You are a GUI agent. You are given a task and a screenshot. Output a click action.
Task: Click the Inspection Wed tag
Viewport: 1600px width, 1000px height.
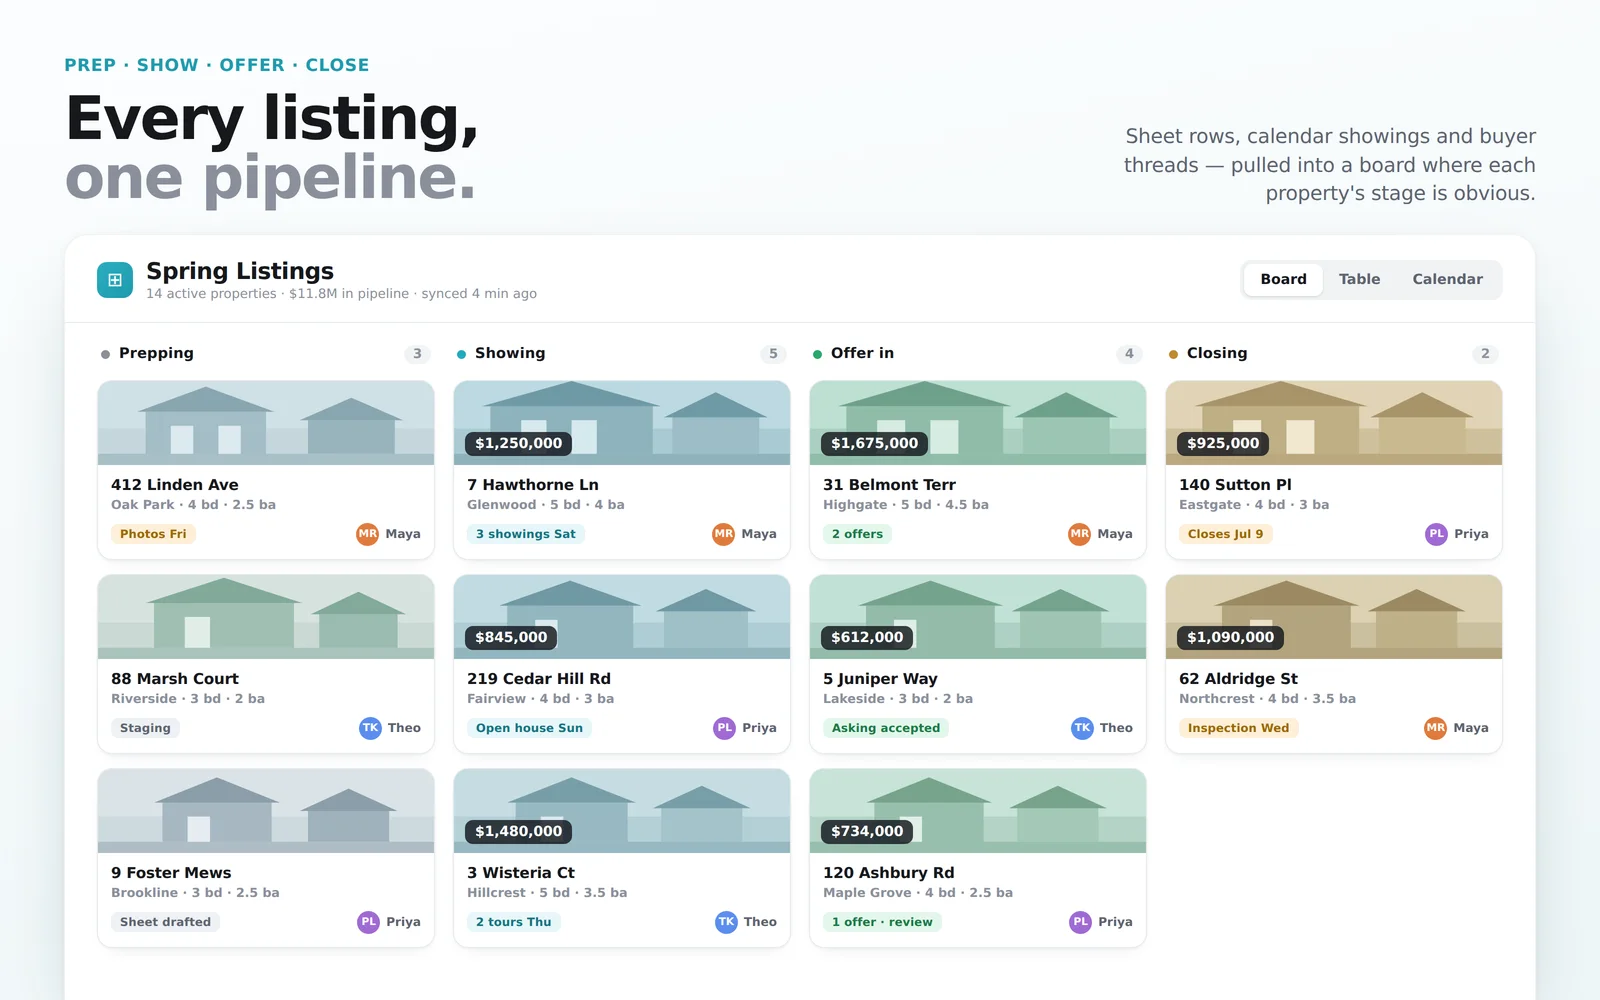(1238, 728)
